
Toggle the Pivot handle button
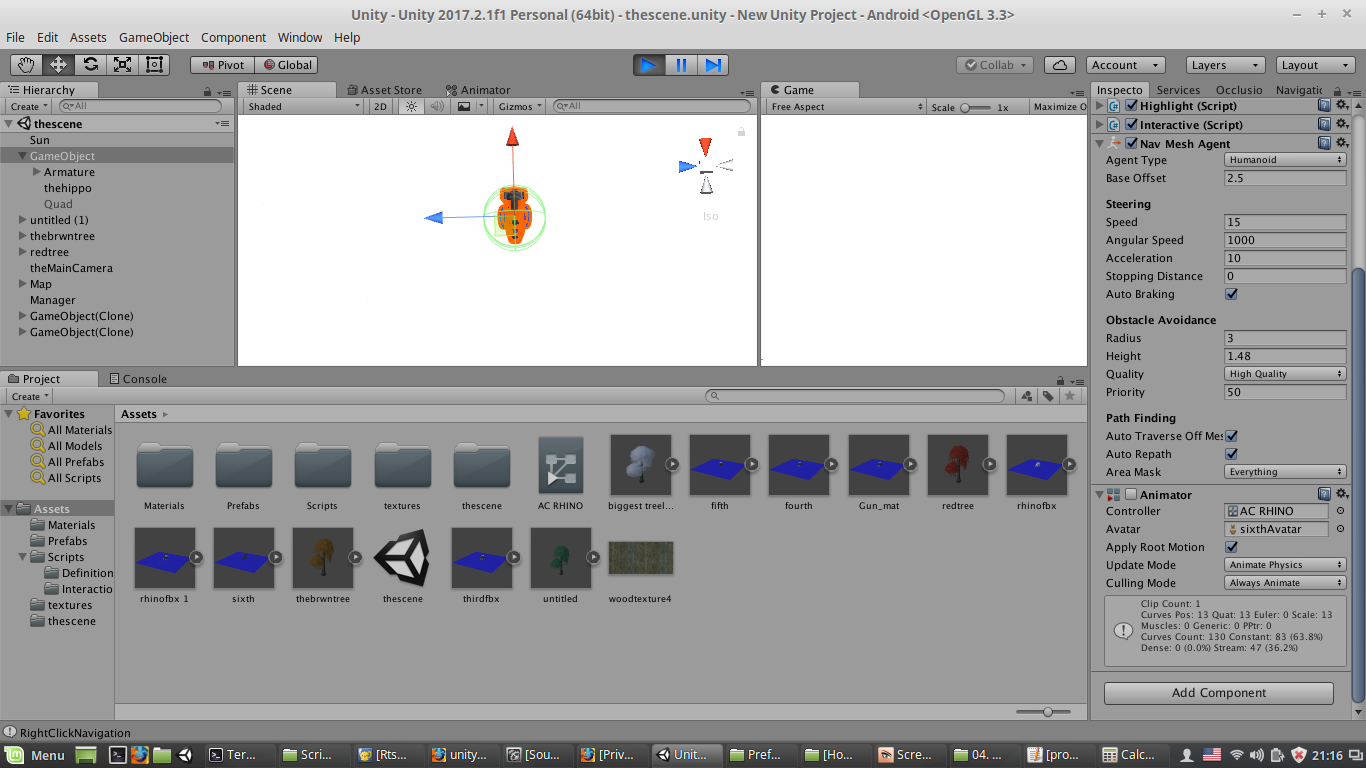coord(222,65)
